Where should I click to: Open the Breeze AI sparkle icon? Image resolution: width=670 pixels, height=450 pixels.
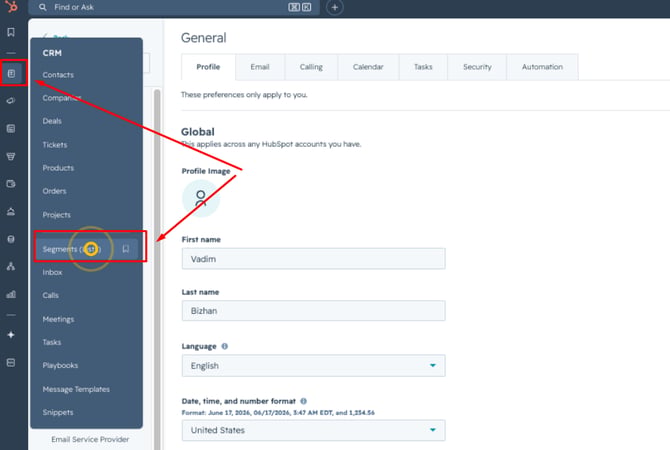(11, 335)
